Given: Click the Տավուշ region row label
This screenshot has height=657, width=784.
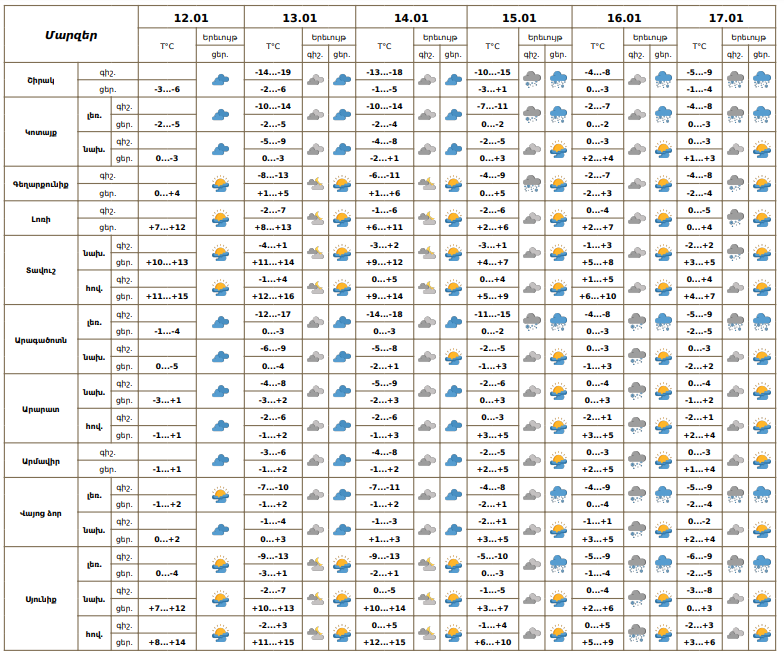Looking at the screenshot, I should click(x=41, y=270).
